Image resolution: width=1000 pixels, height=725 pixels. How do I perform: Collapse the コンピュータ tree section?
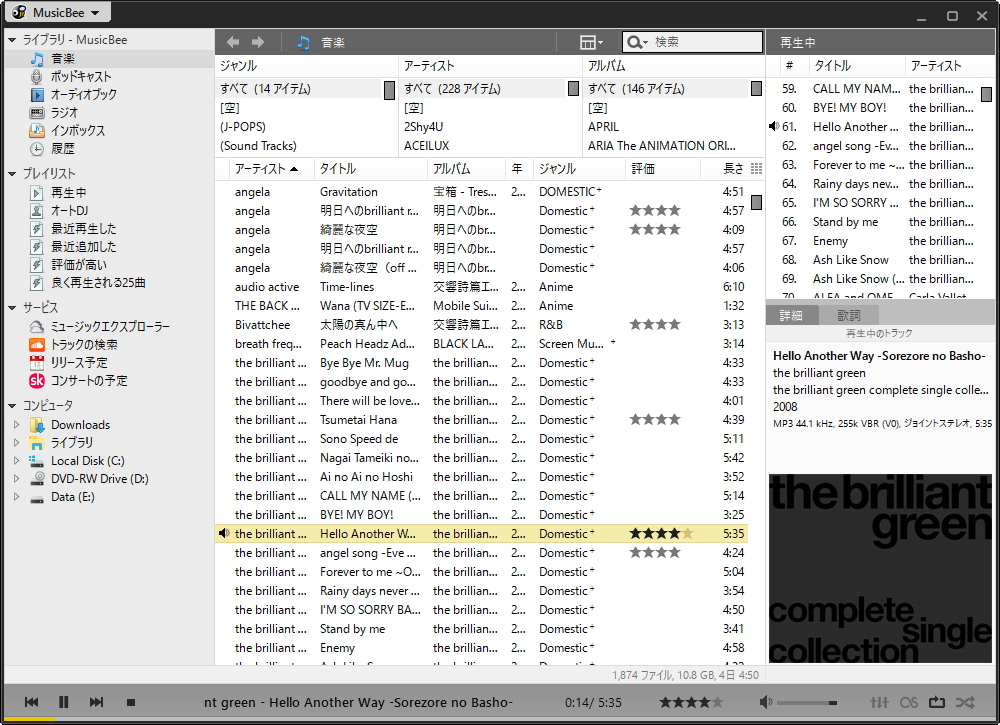[x=12, y=406]
